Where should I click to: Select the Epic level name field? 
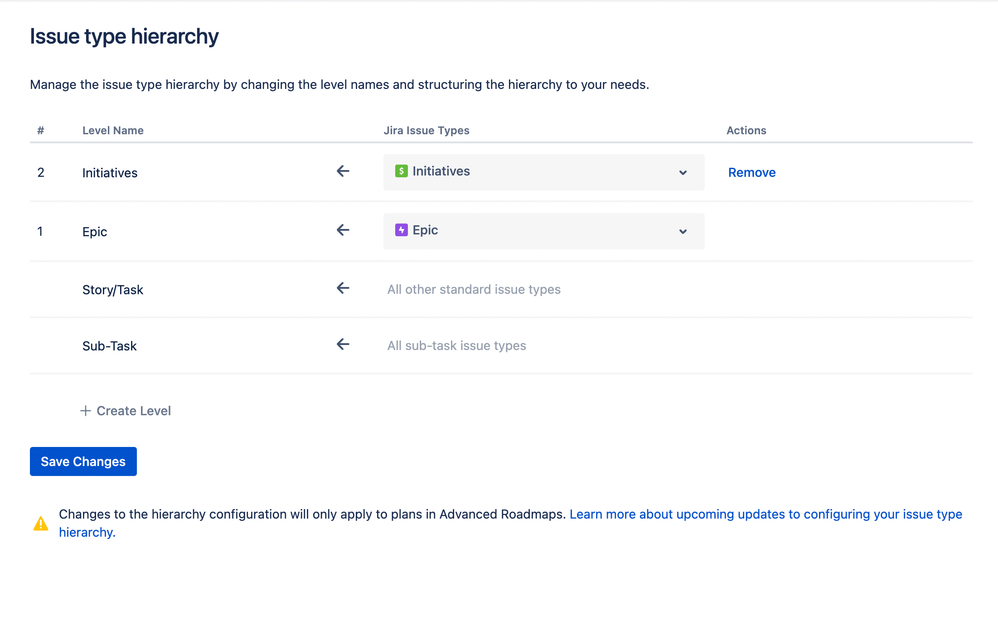(95, 232)
